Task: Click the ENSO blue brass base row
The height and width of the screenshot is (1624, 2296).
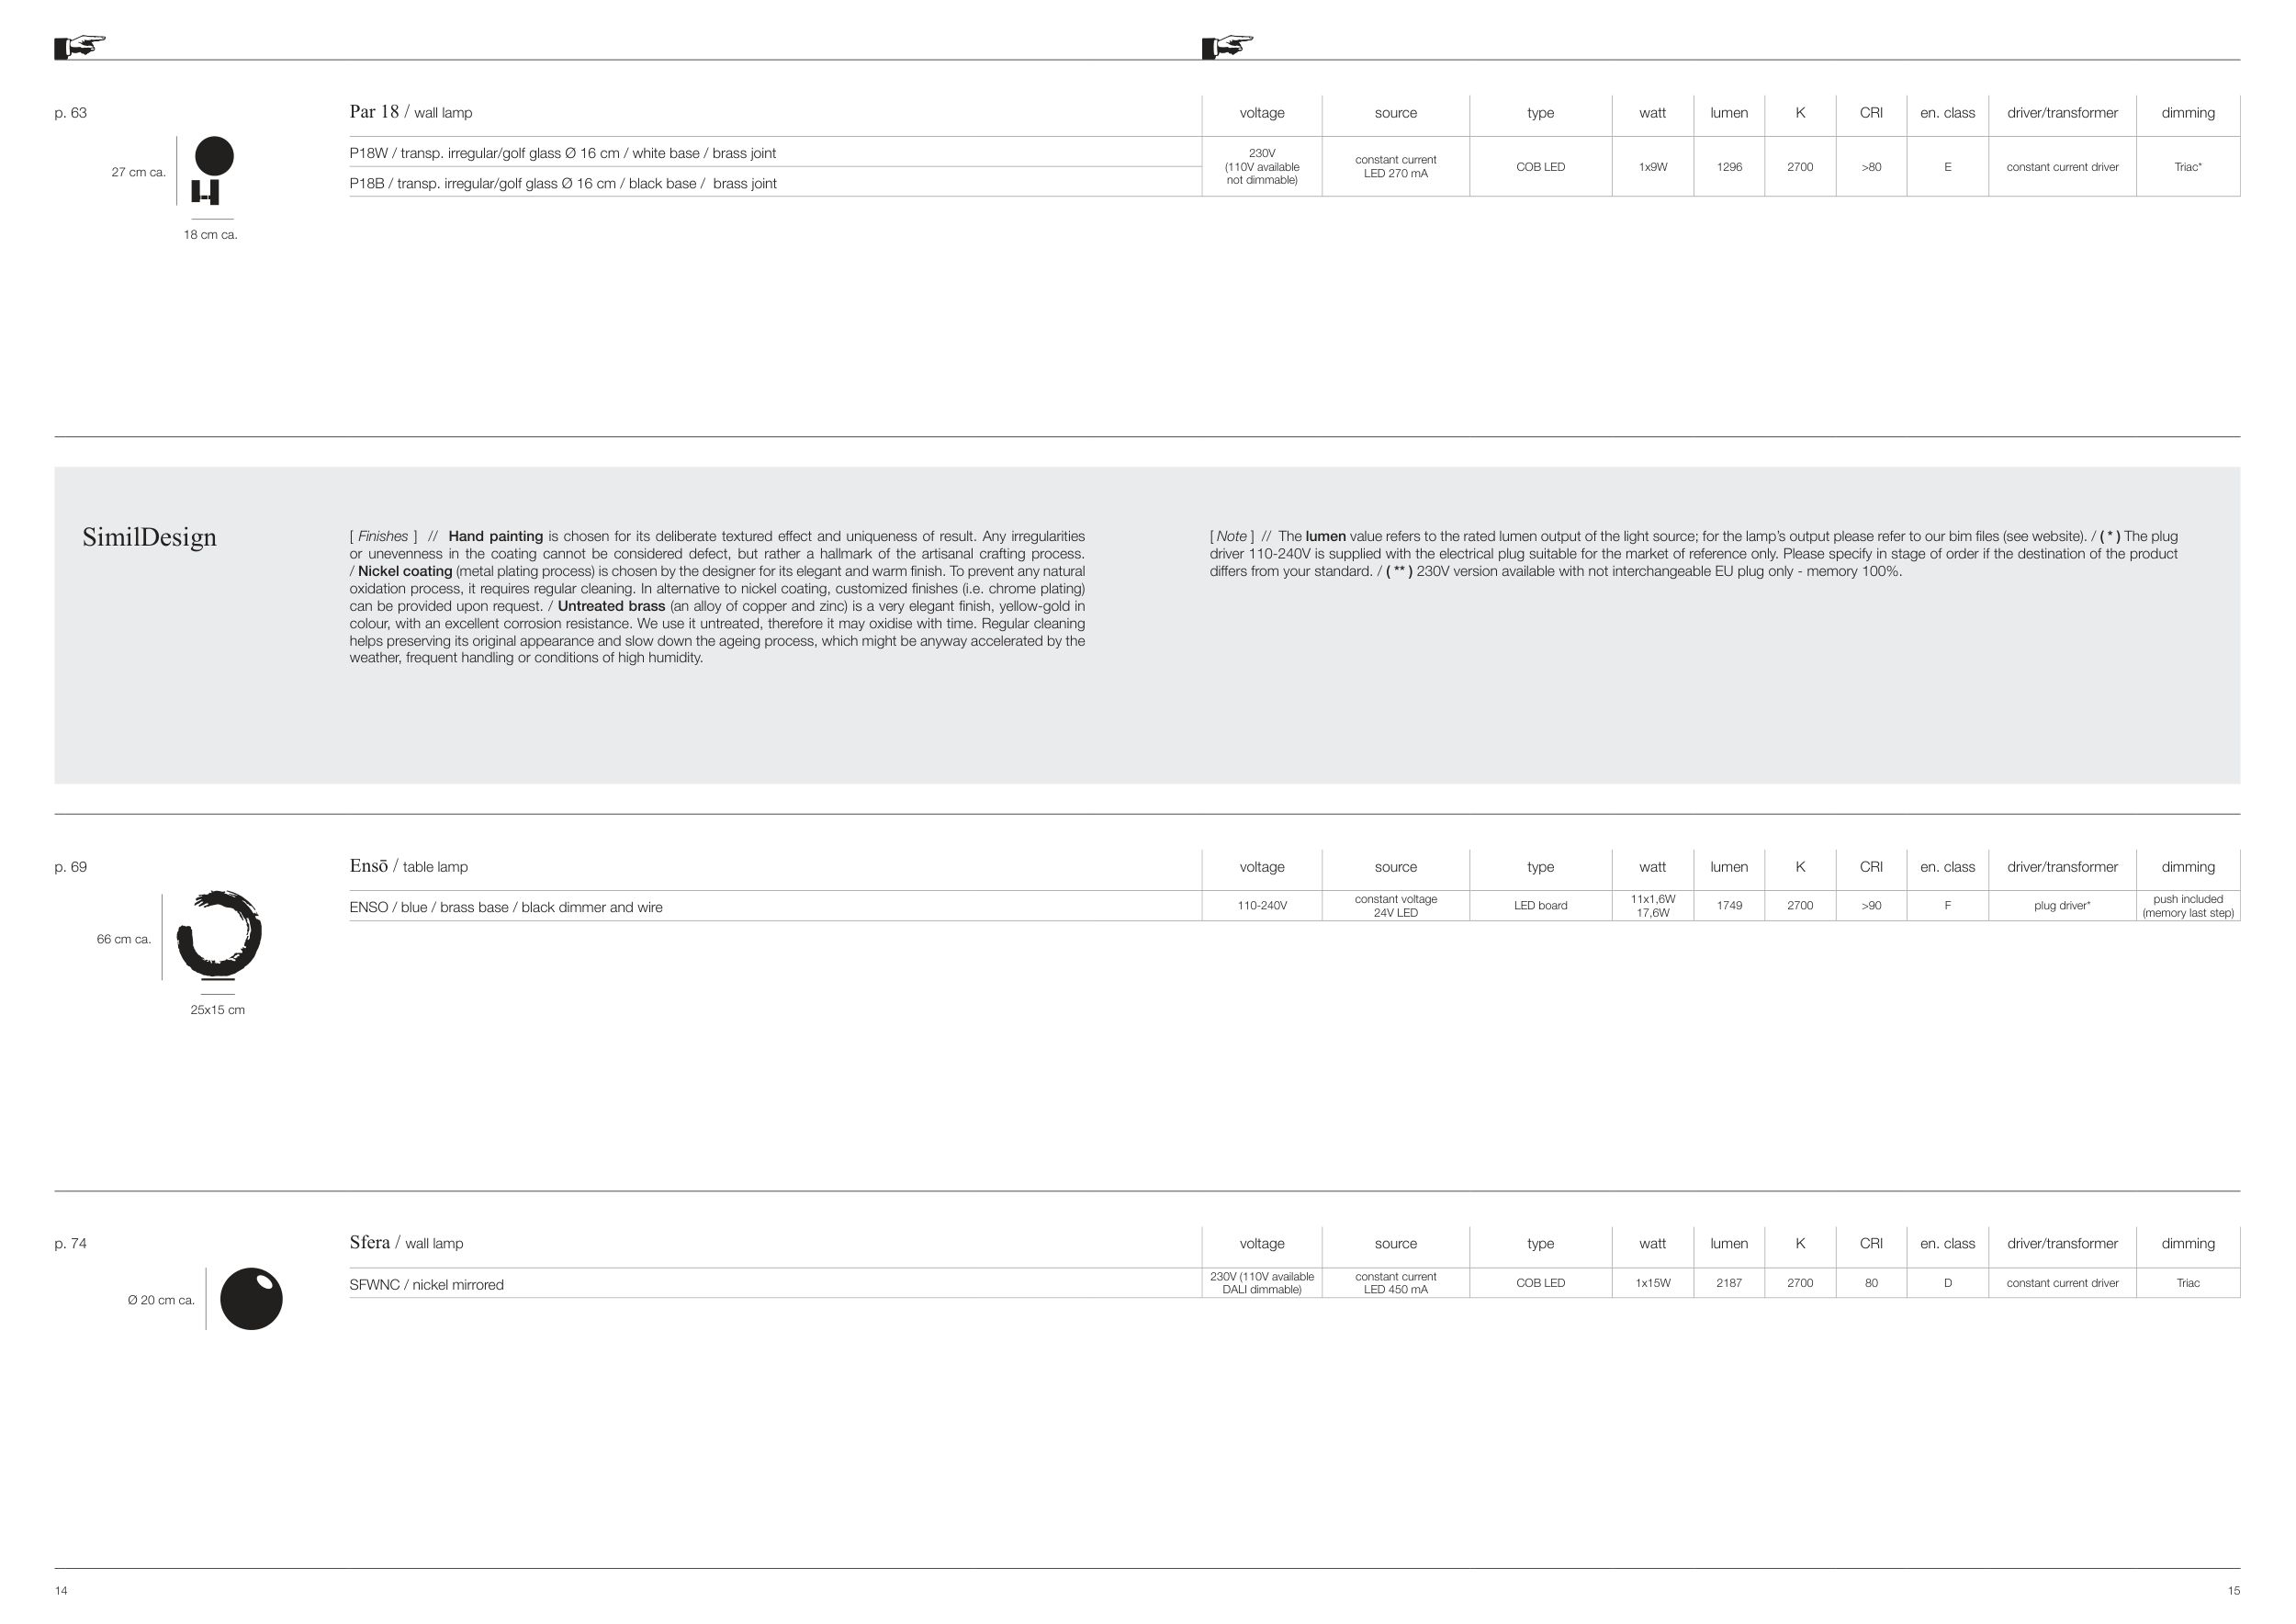Action: point(505,907)
